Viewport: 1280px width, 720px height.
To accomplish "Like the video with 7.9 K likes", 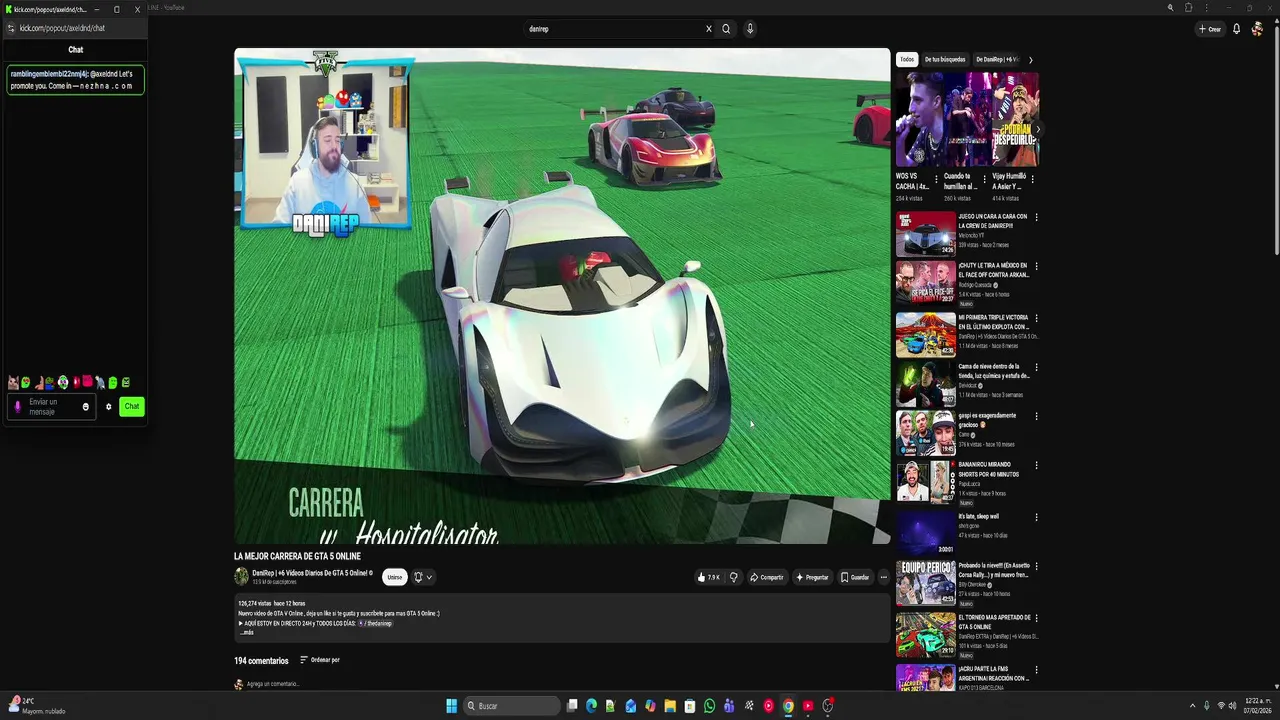I will tap(708, 577).
